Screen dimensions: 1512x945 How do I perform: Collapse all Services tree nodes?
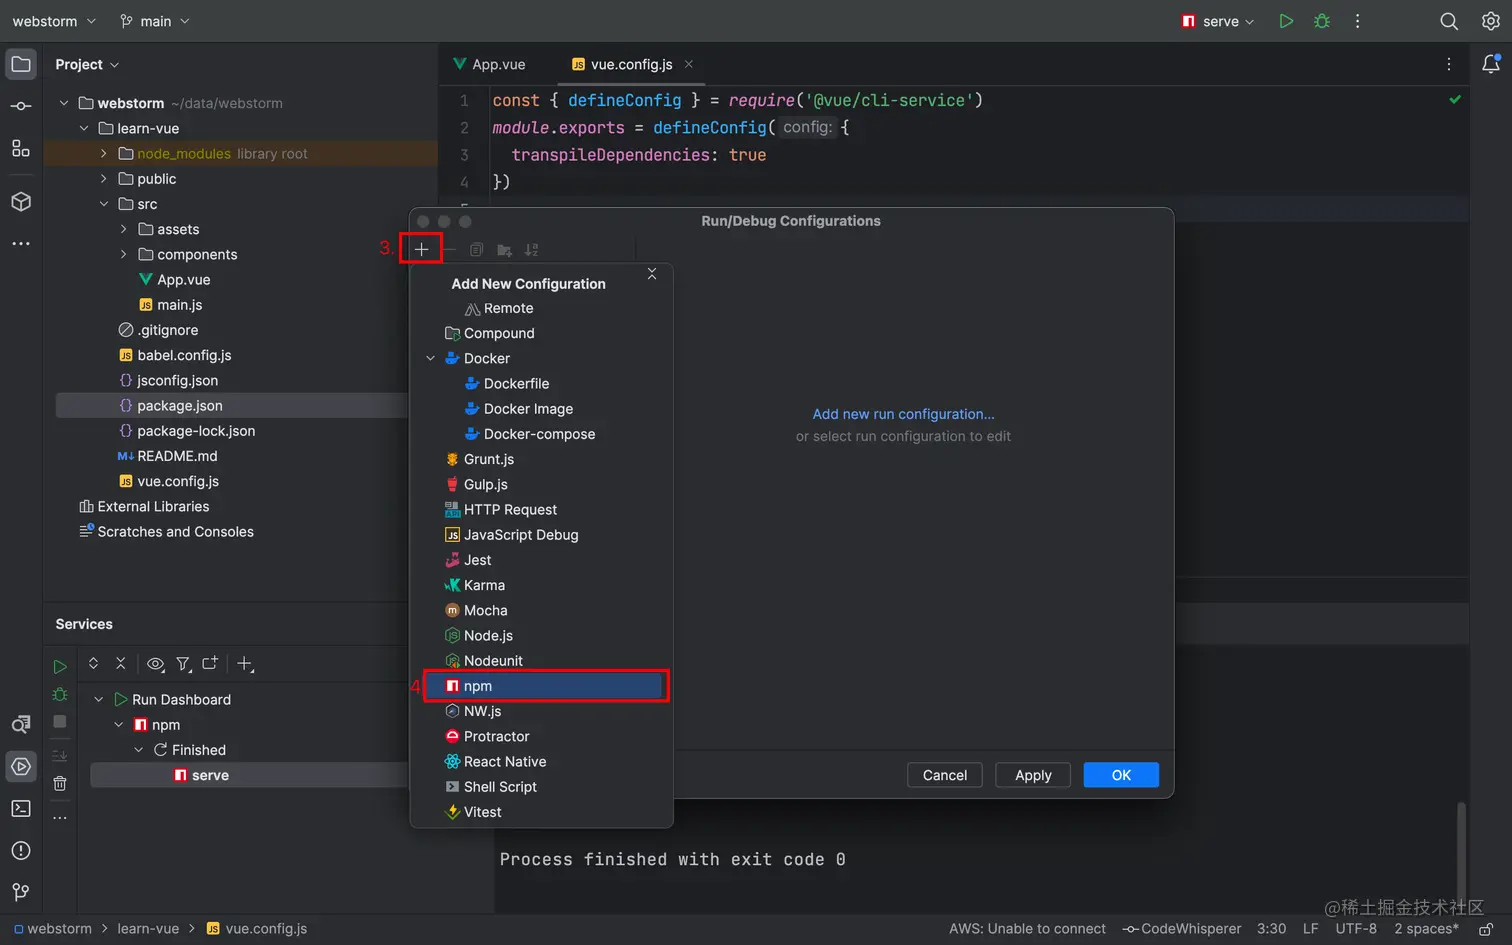pyautogui.click(x=121, y=663)
